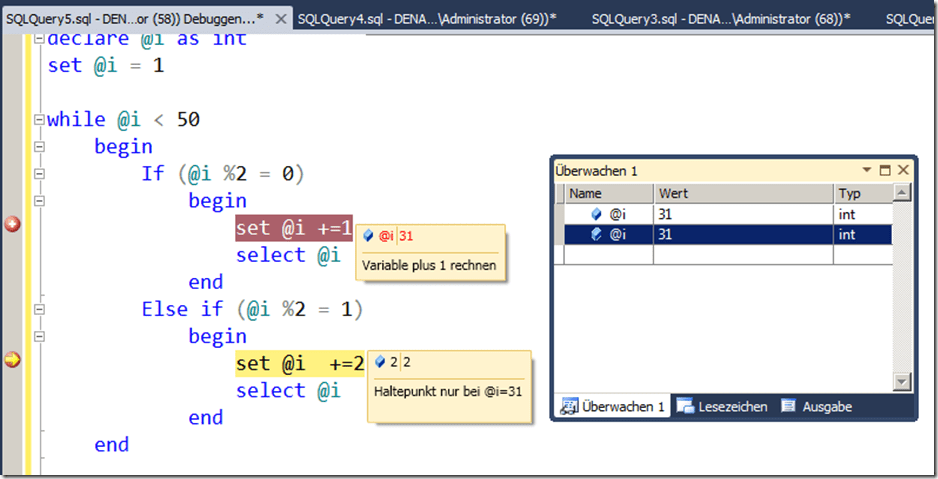Open the Überwachen 1 window position dropdown
Screen dimensions: 938x479
pyautogui.click(x=867, y=170)
